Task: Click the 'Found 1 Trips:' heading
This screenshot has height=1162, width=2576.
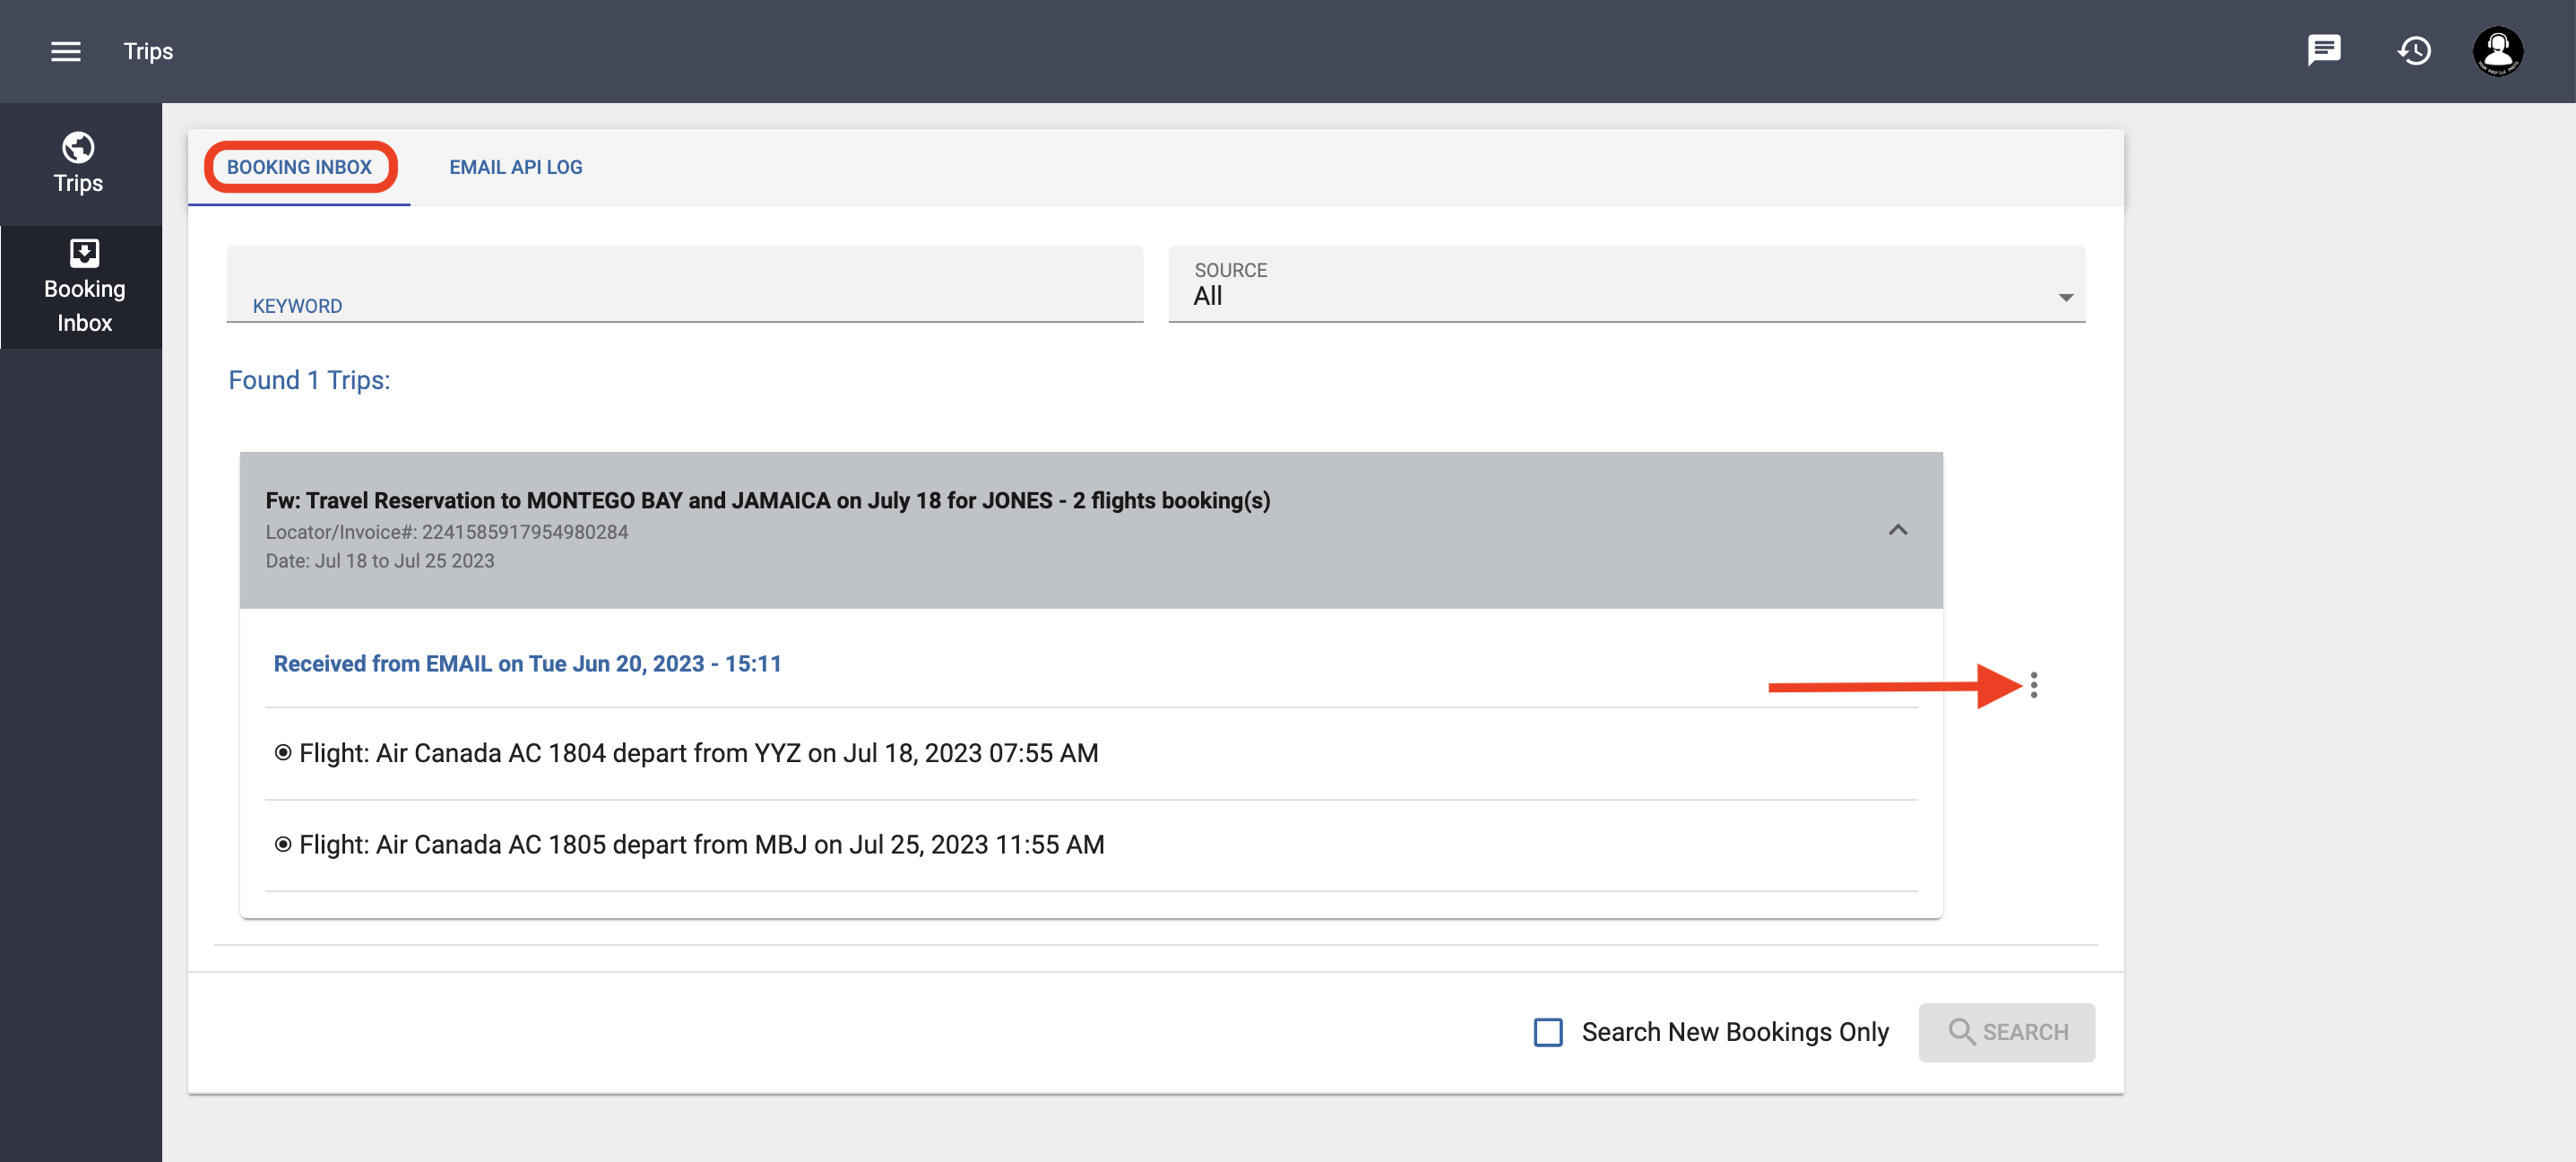Action: (309, 380)
